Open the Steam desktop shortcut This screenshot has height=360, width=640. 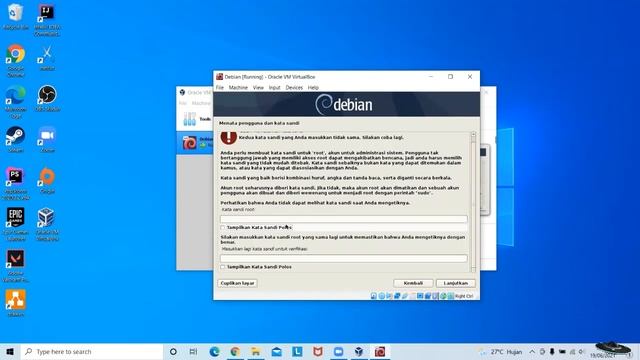point(16,139)
